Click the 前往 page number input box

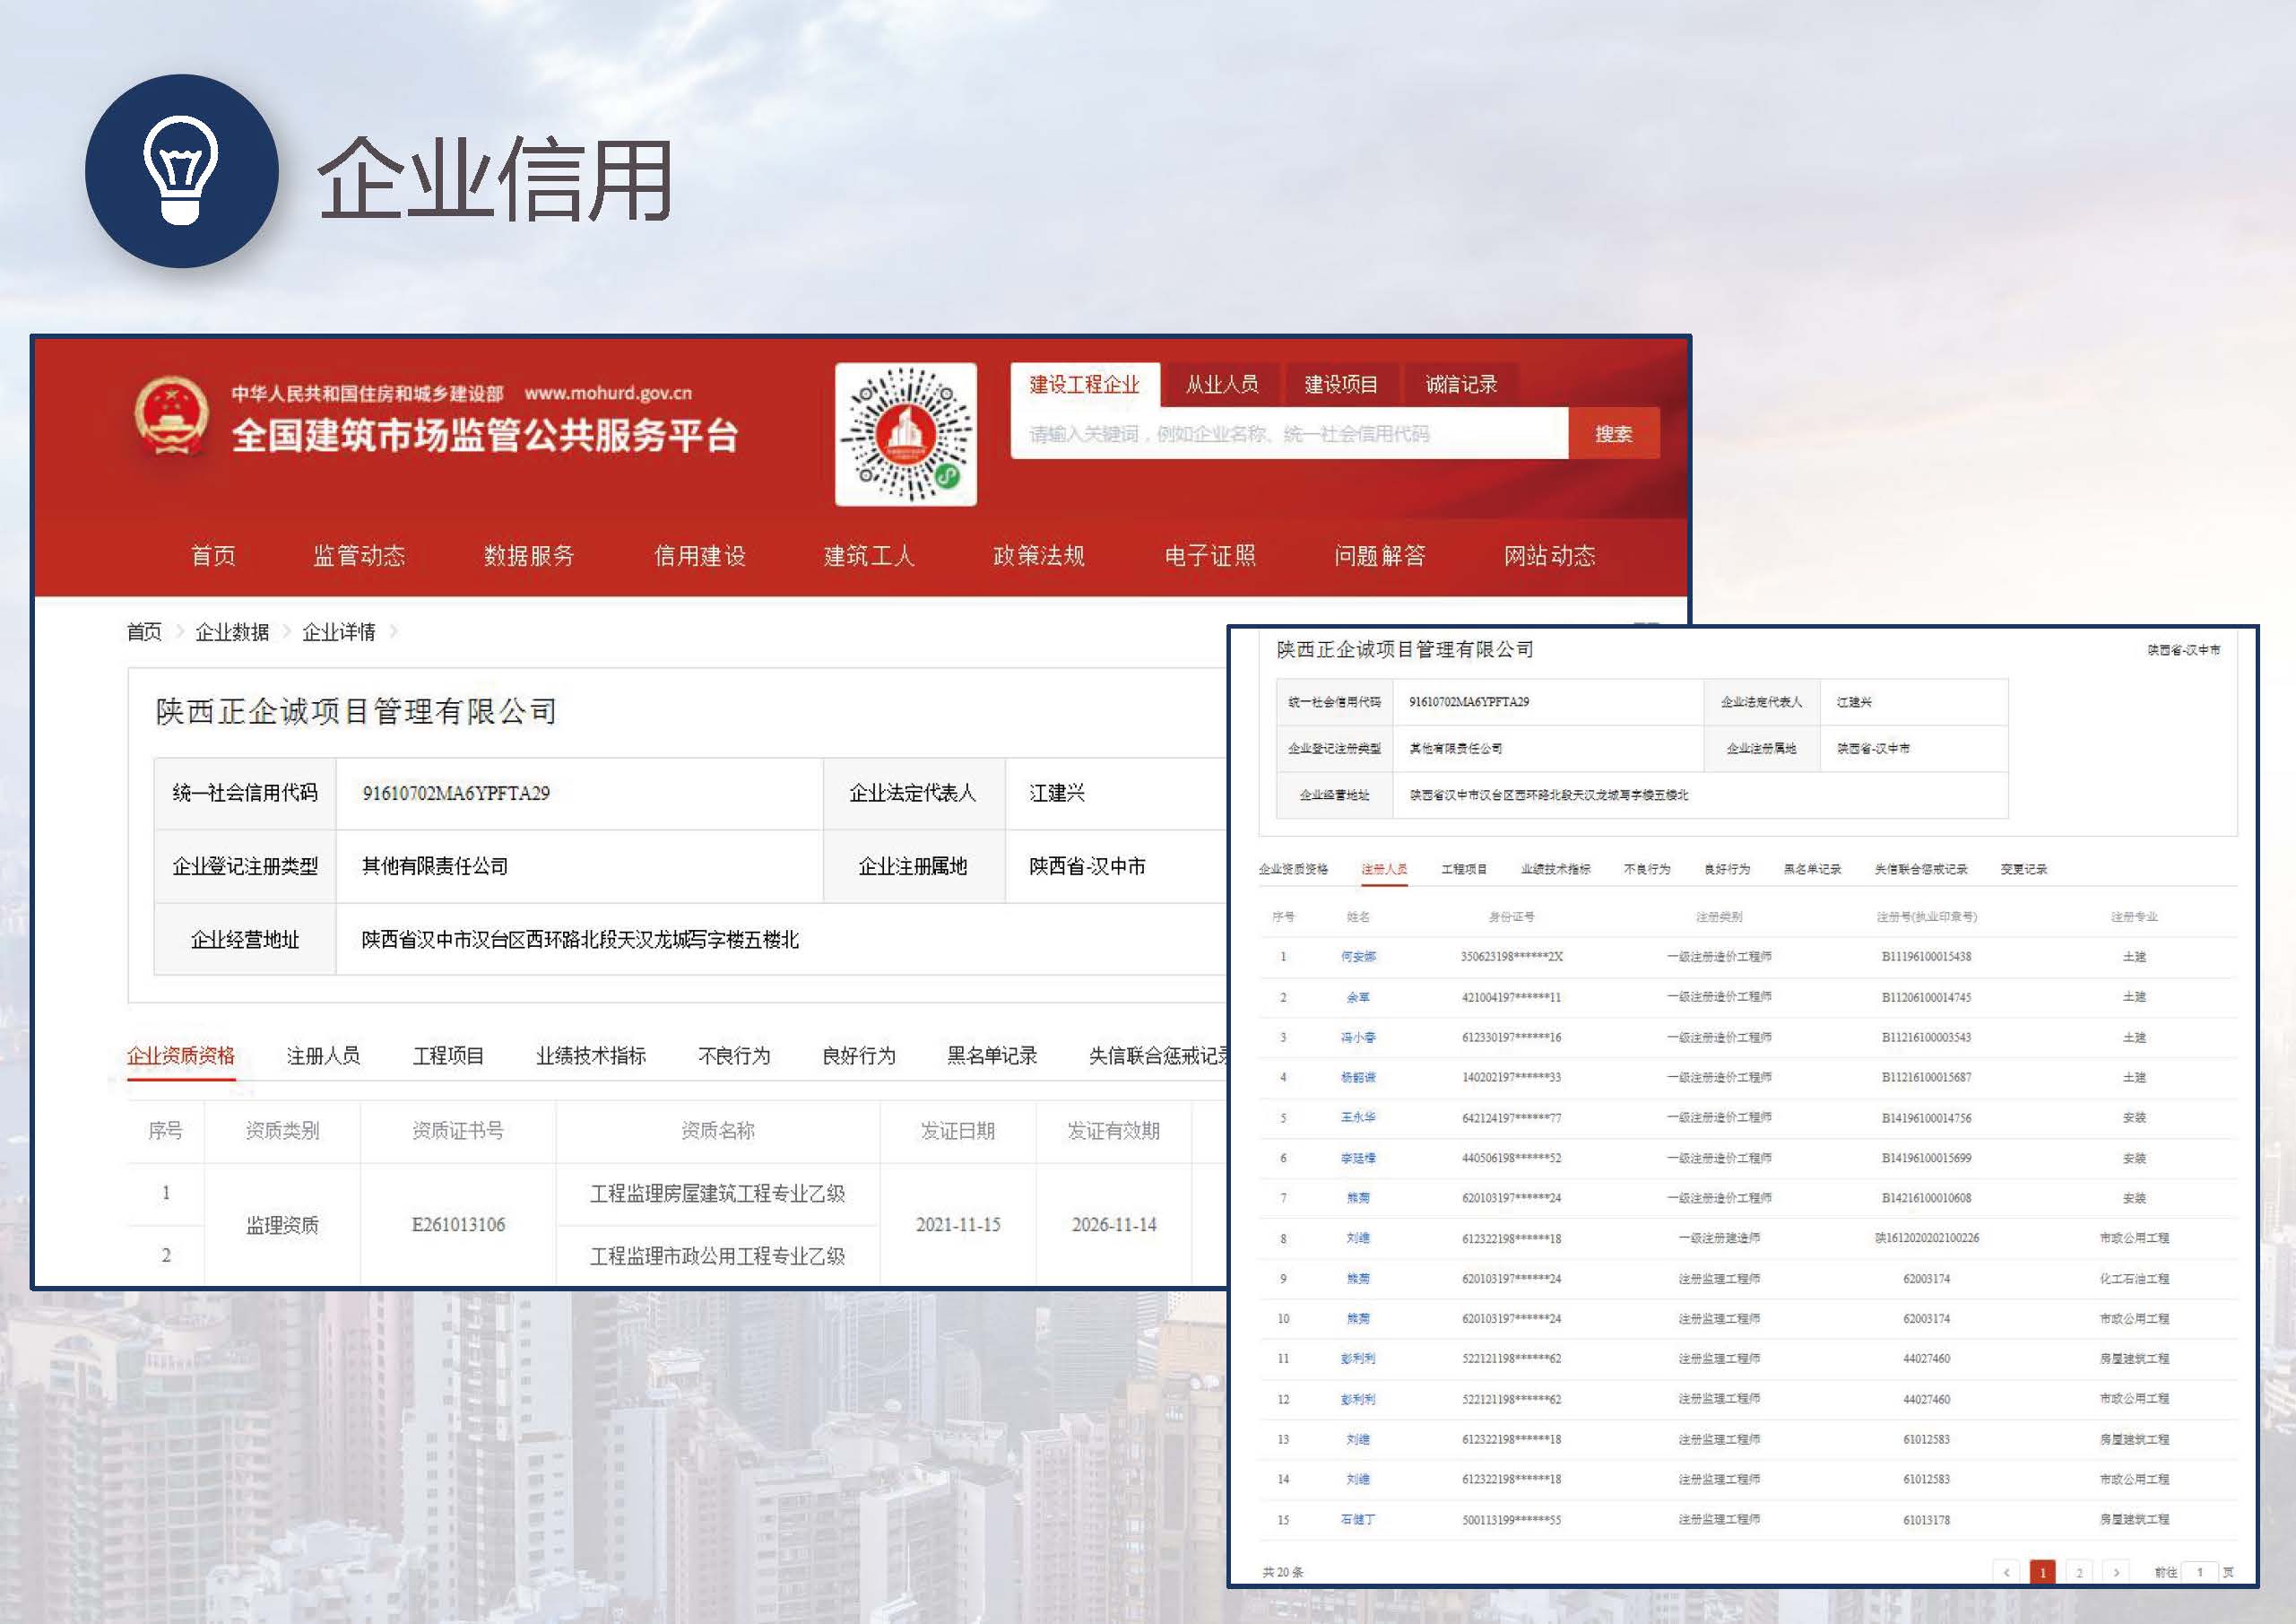pyautogui.click(x=2199, y=1572)
